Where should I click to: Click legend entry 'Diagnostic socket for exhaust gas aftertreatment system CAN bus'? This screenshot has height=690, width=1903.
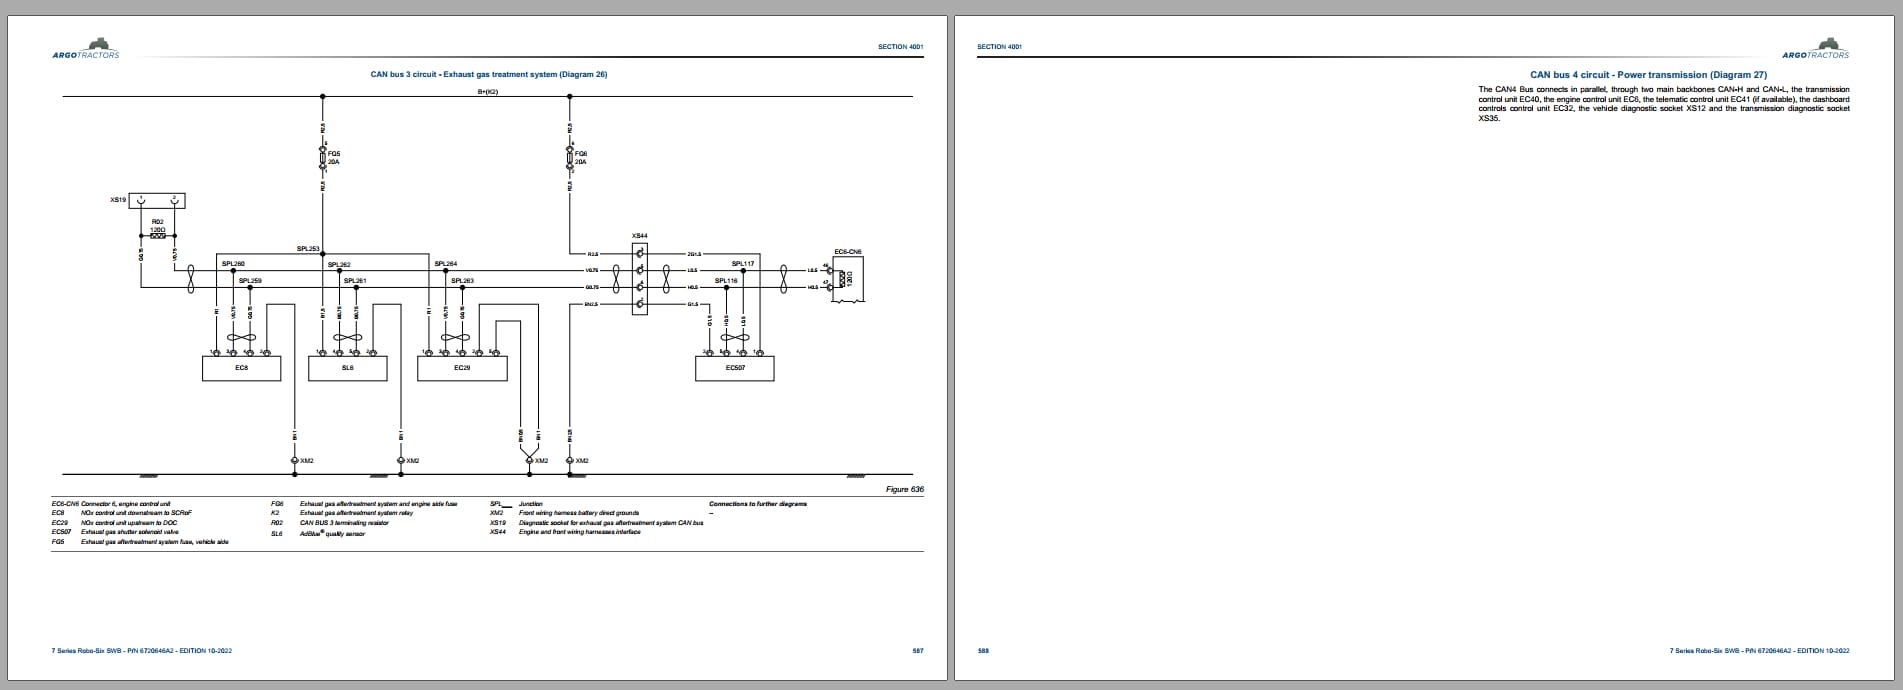611,523
